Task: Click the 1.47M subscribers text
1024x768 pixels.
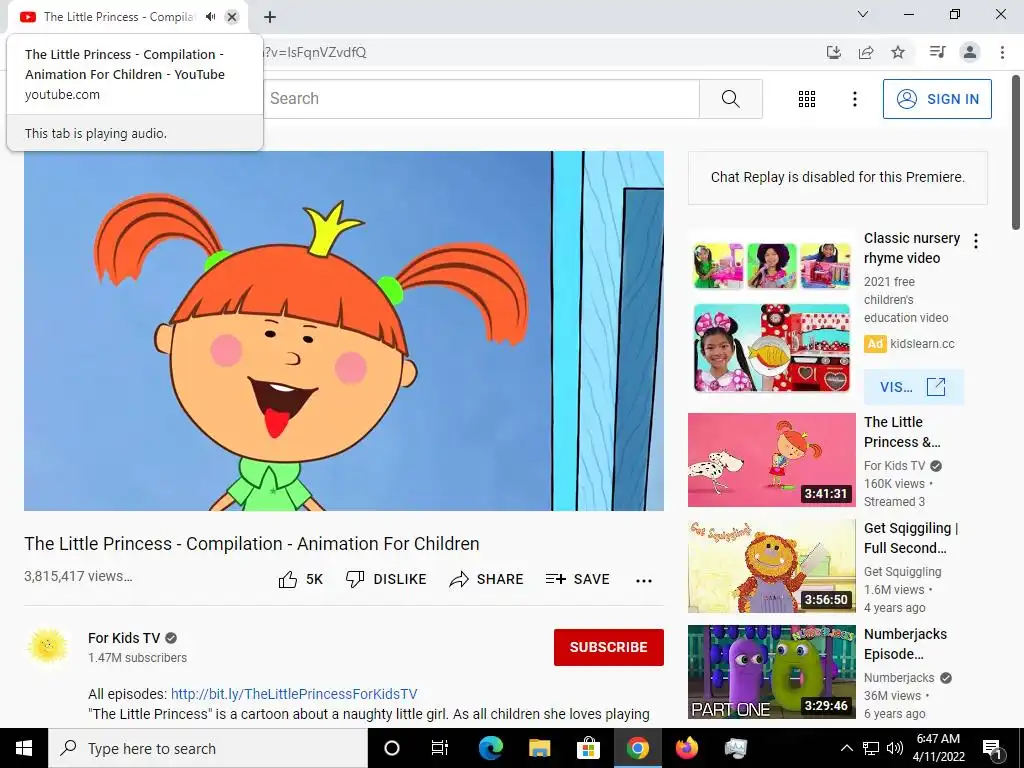Action: tap(137, 658)
